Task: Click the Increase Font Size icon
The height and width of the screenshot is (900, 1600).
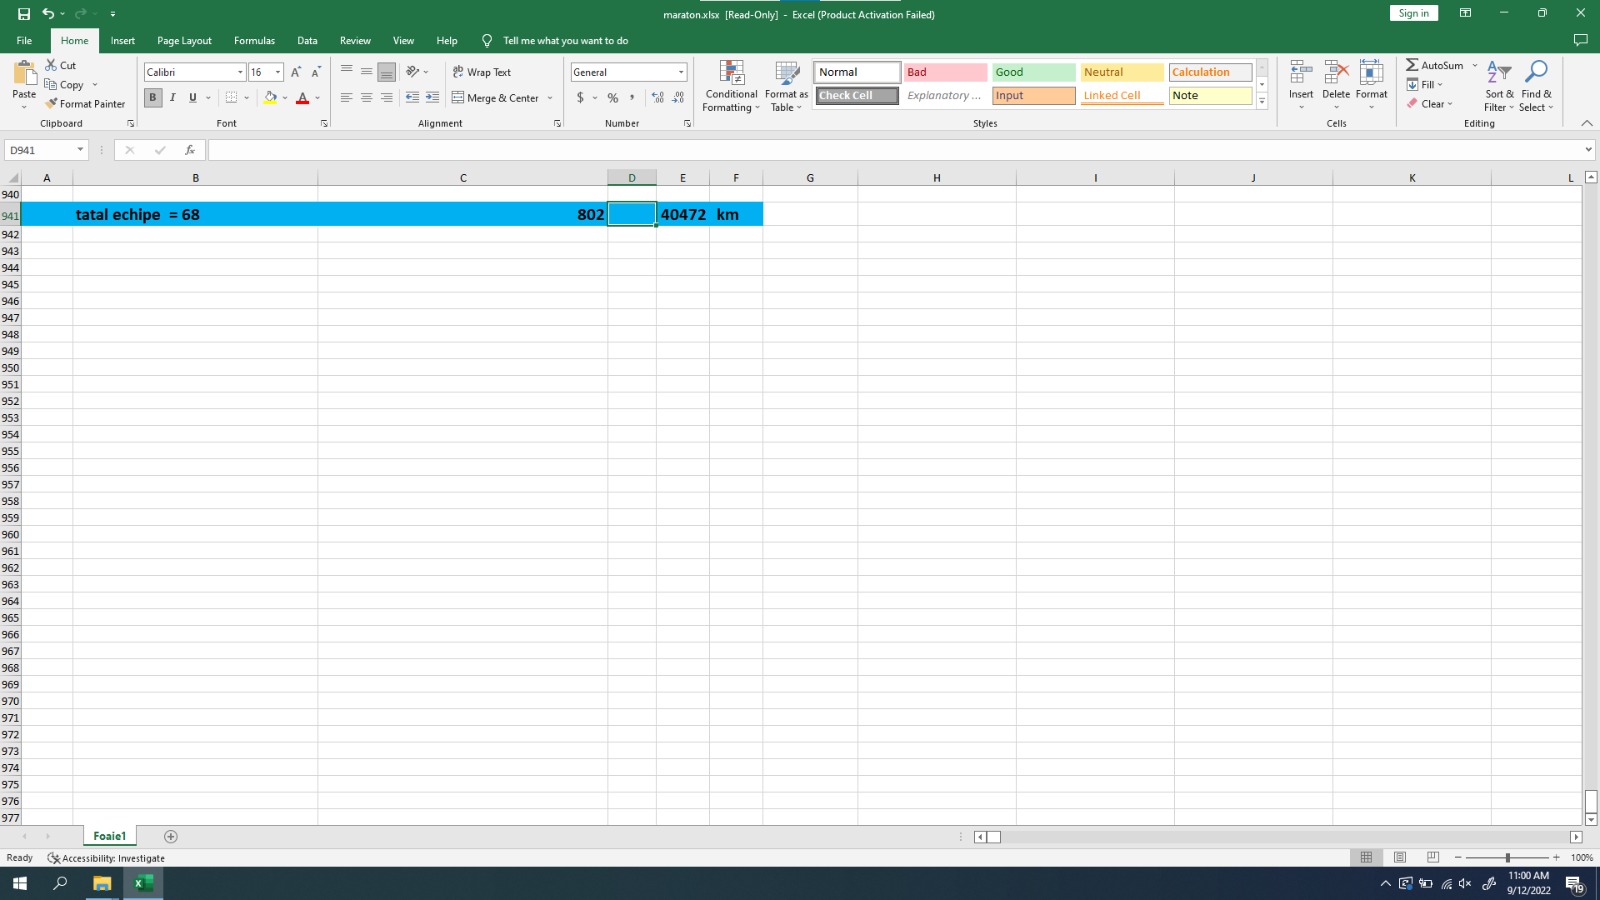Action: [296, 72]
